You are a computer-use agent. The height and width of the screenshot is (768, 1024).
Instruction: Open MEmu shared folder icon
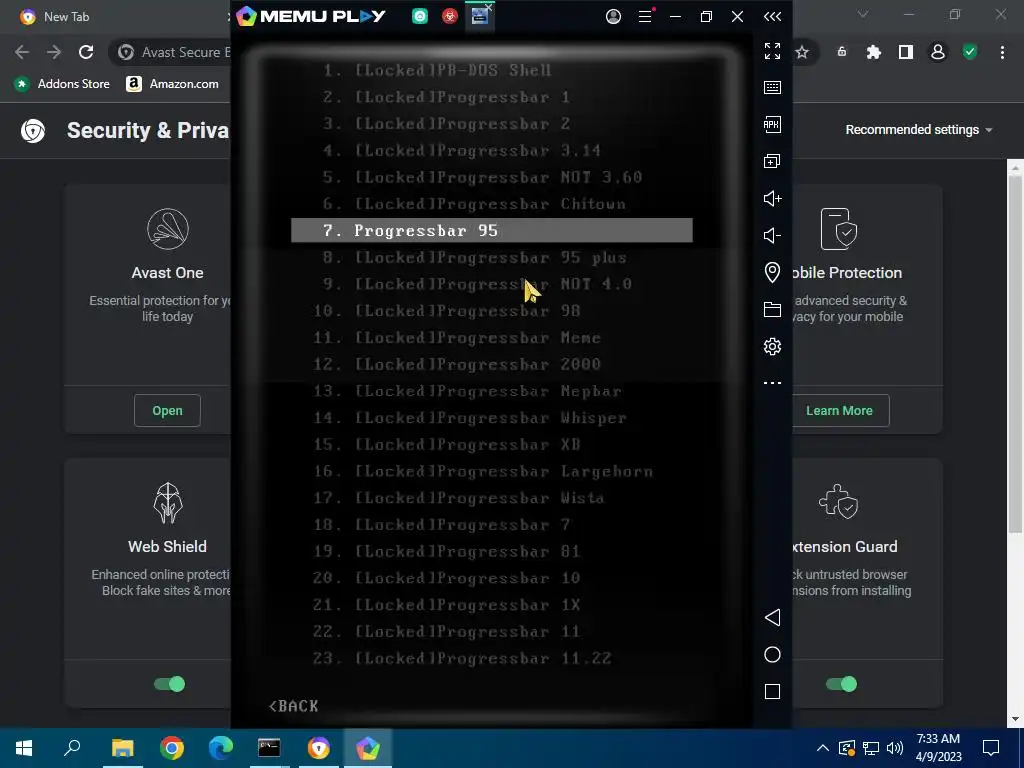tap(772, 310)
